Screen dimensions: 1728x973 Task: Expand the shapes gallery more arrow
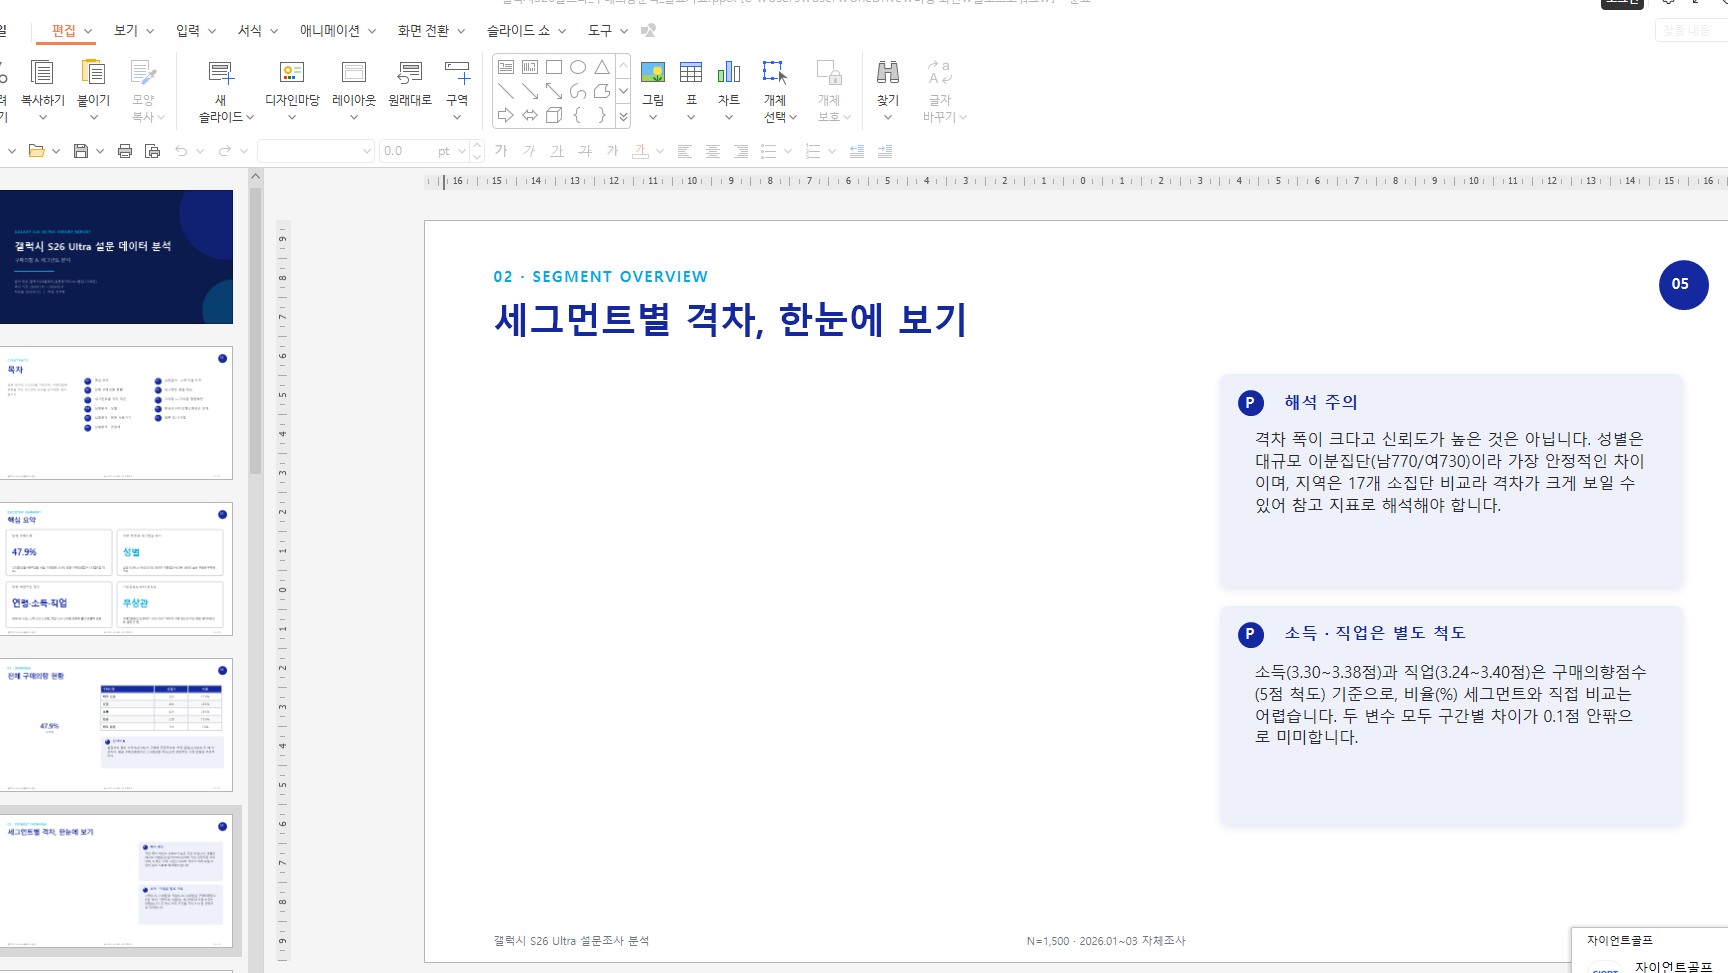tap(623, 116)
